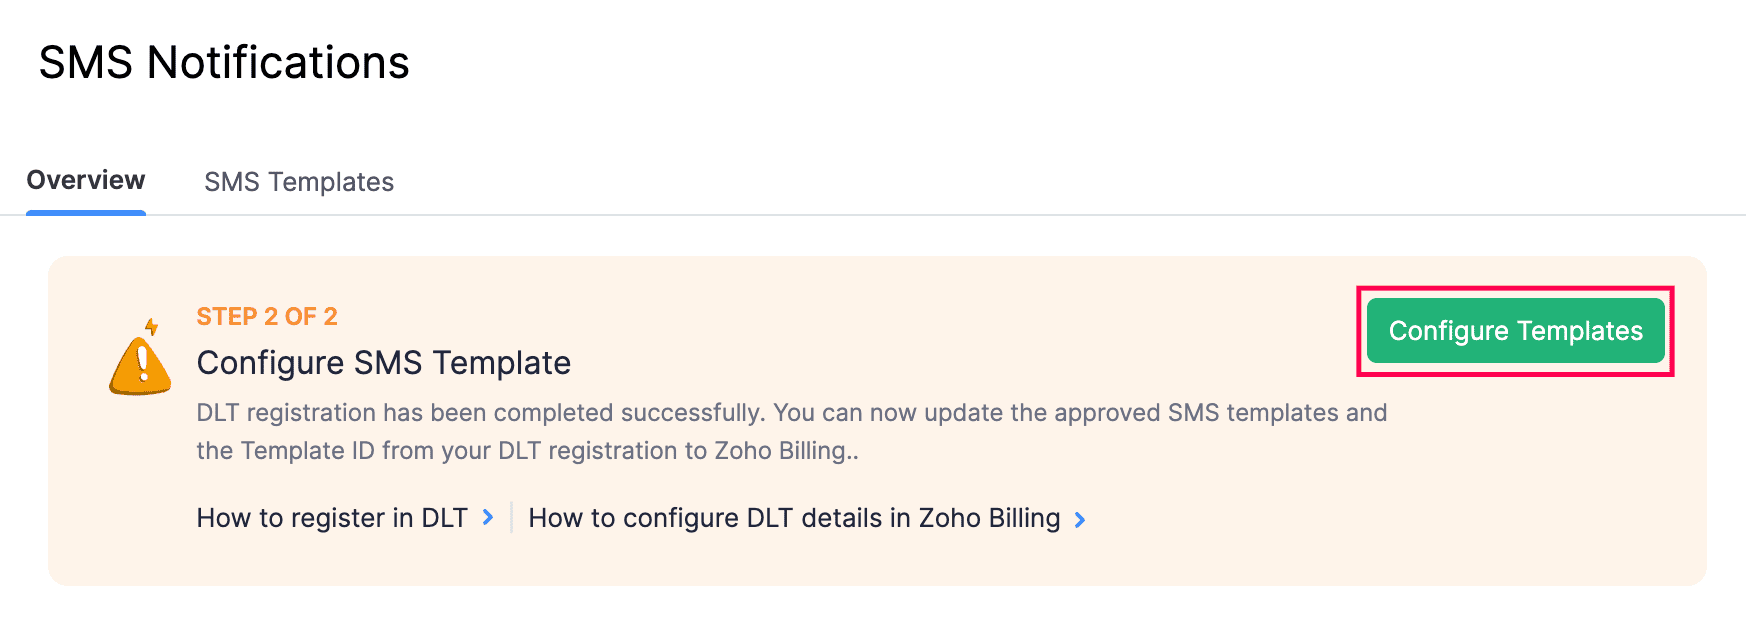Click the DLT registration success message text
This screenshot has width=1746, height=638.
click(790, 431)
